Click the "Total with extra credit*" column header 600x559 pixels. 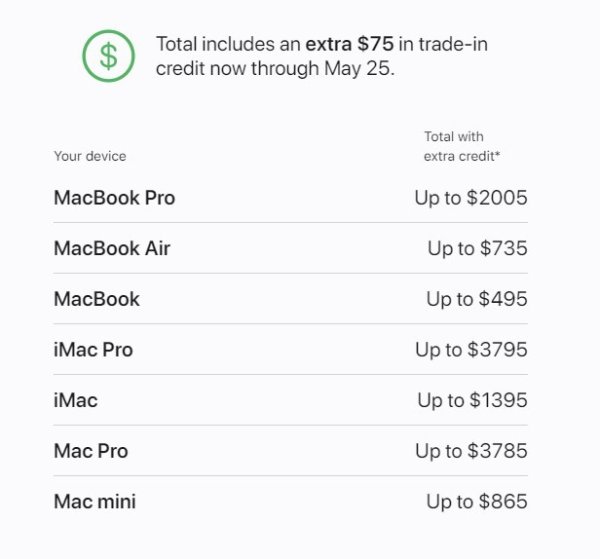461,146
